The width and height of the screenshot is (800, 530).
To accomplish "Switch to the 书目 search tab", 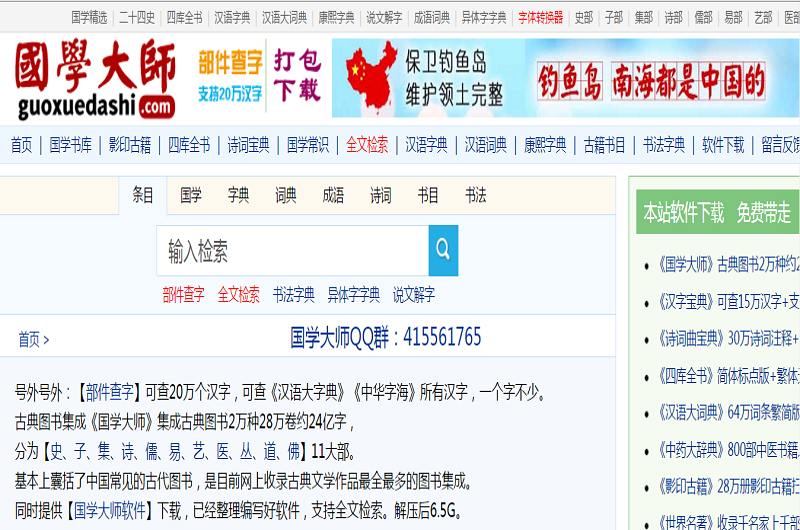I will (428, 195).
